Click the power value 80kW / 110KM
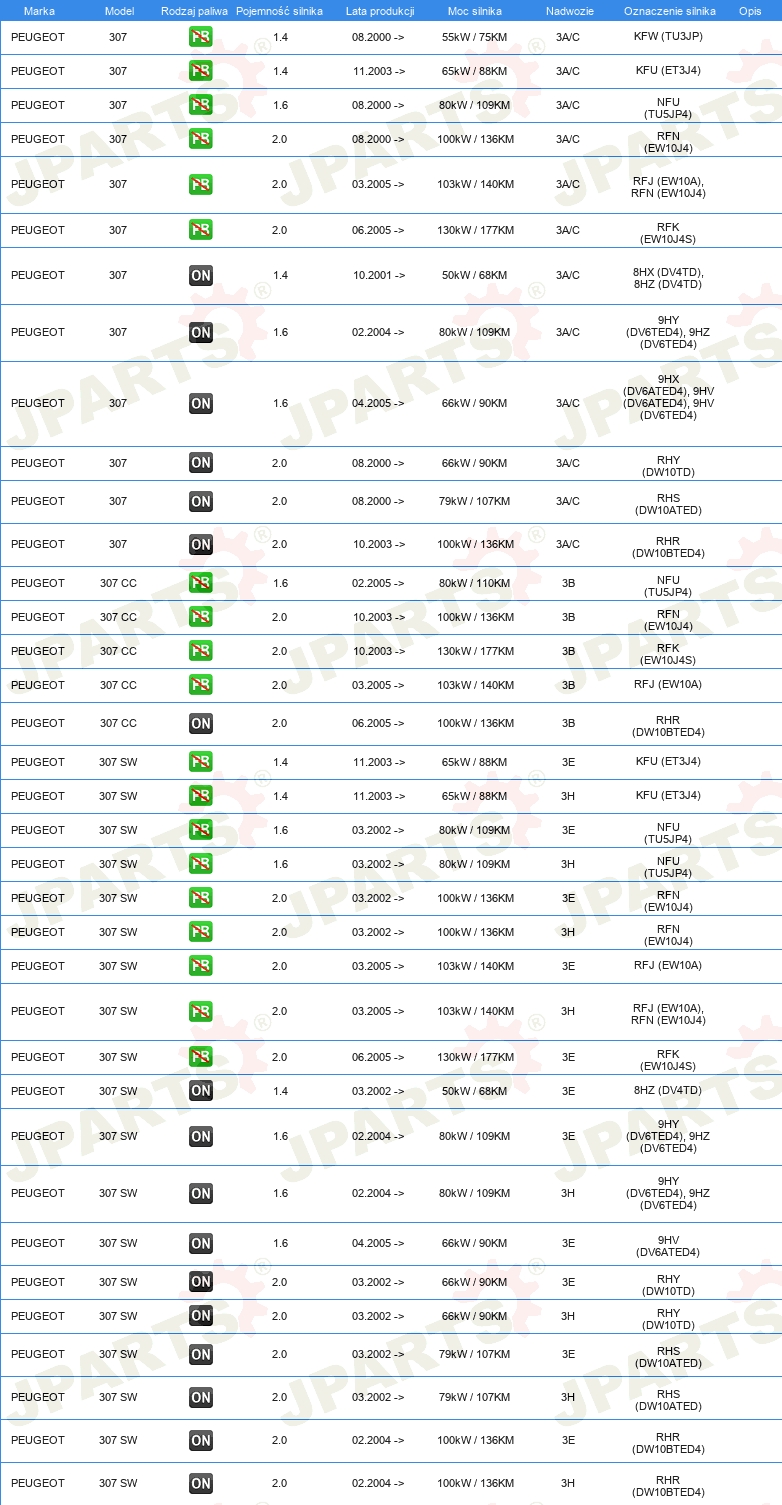 click(476, 583)
